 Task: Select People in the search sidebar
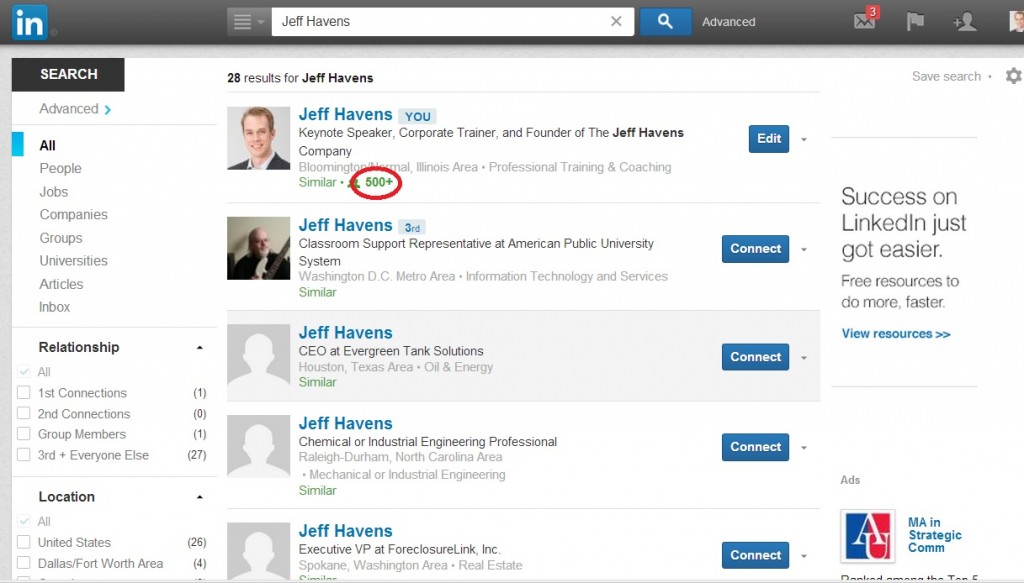(x=60, y=168)
